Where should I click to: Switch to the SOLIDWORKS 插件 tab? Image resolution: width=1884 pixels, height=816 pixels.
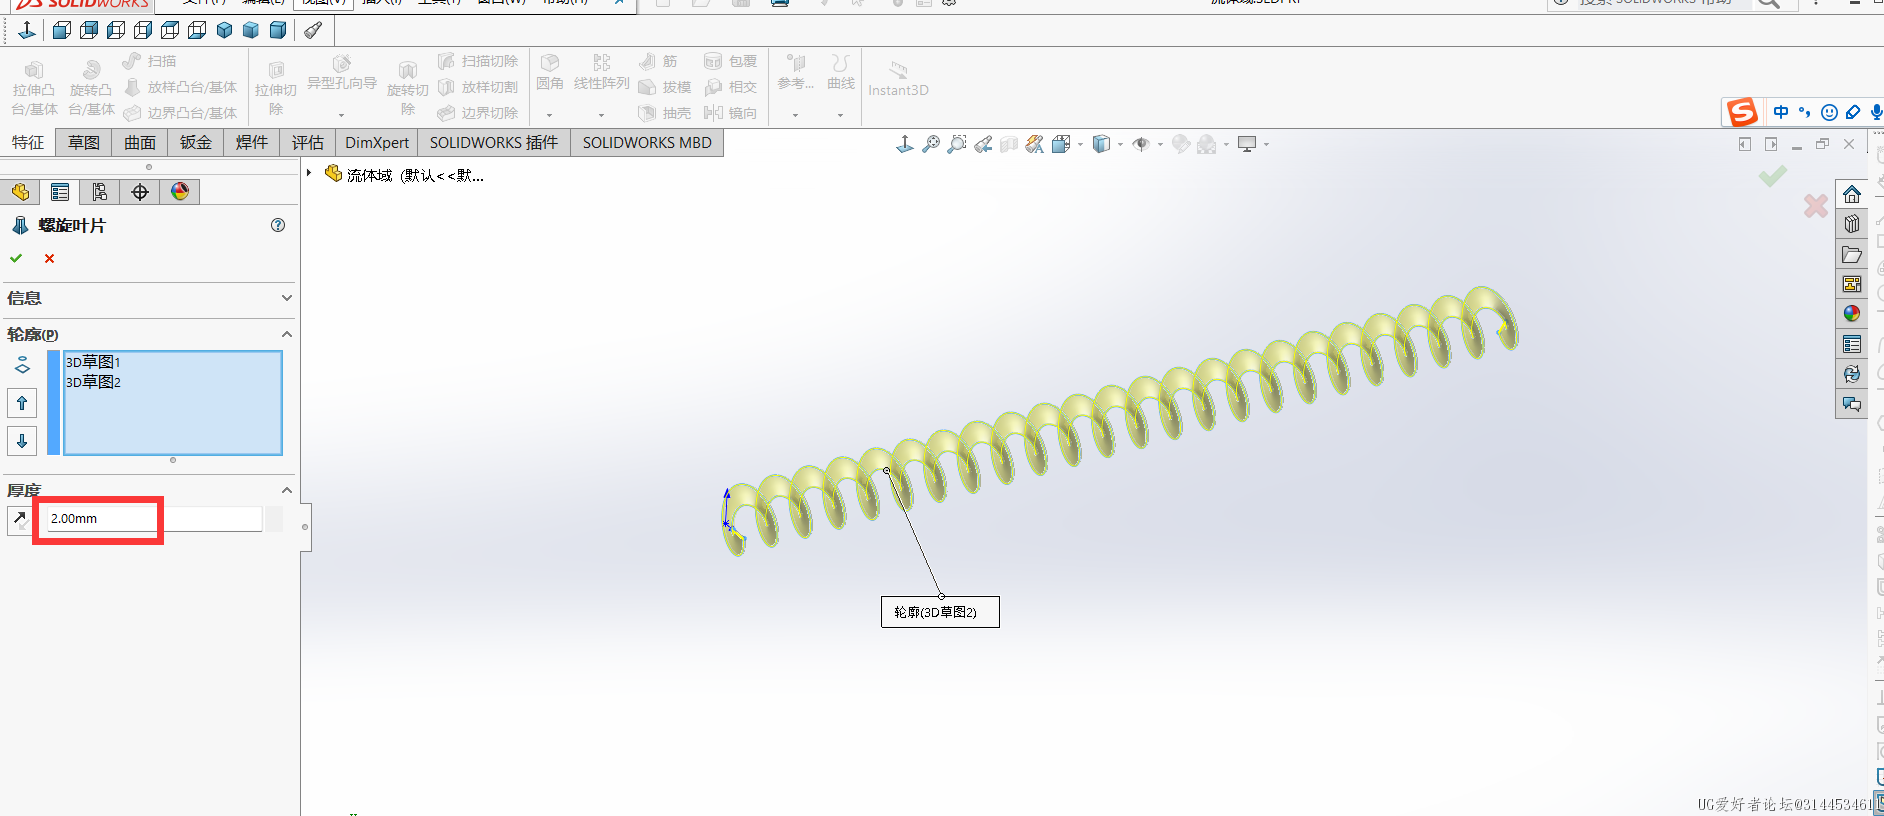494,143
